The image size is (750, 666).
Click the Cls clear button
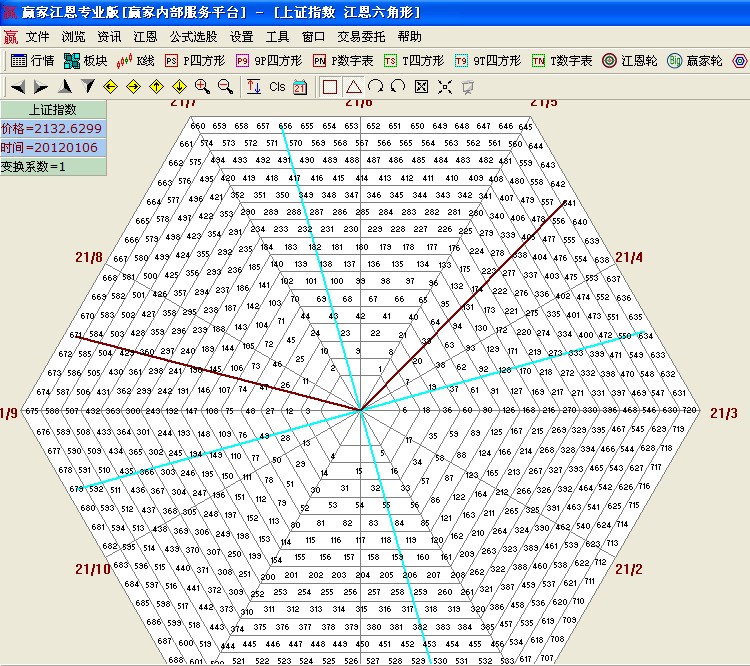pos(277,87)
